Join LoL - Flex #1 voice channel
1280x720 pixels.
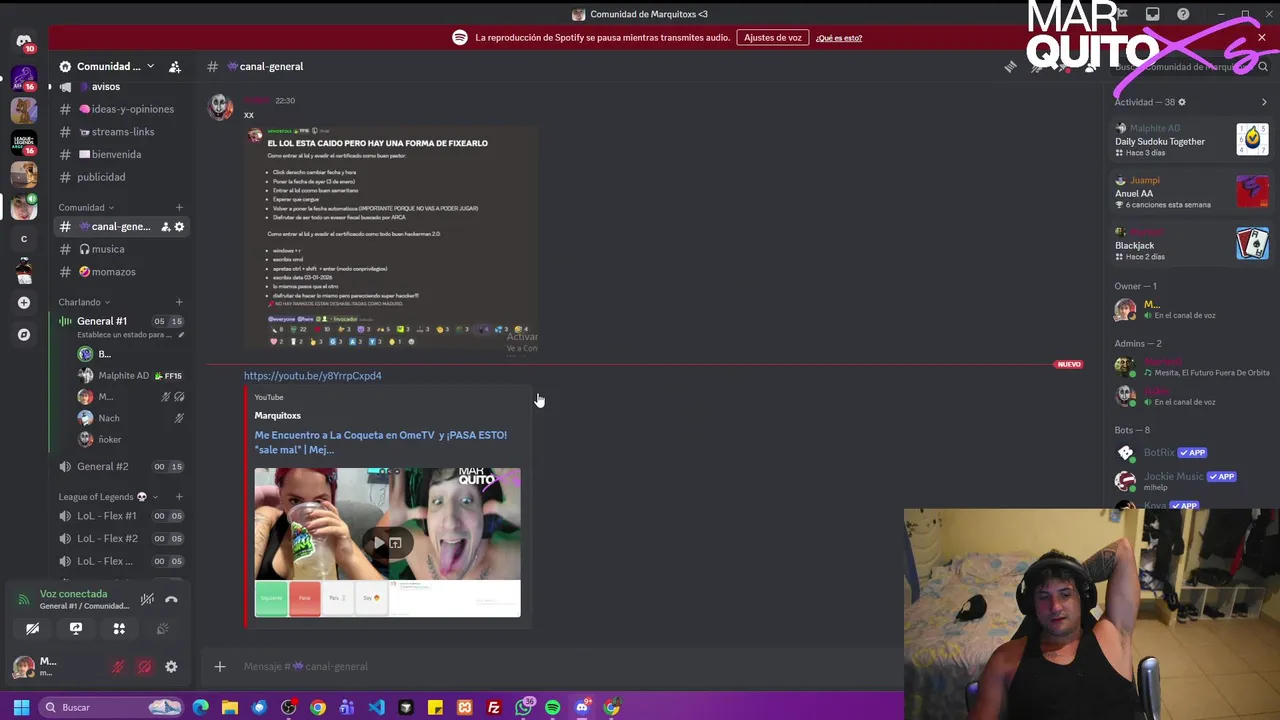click(x=120, y=516)
